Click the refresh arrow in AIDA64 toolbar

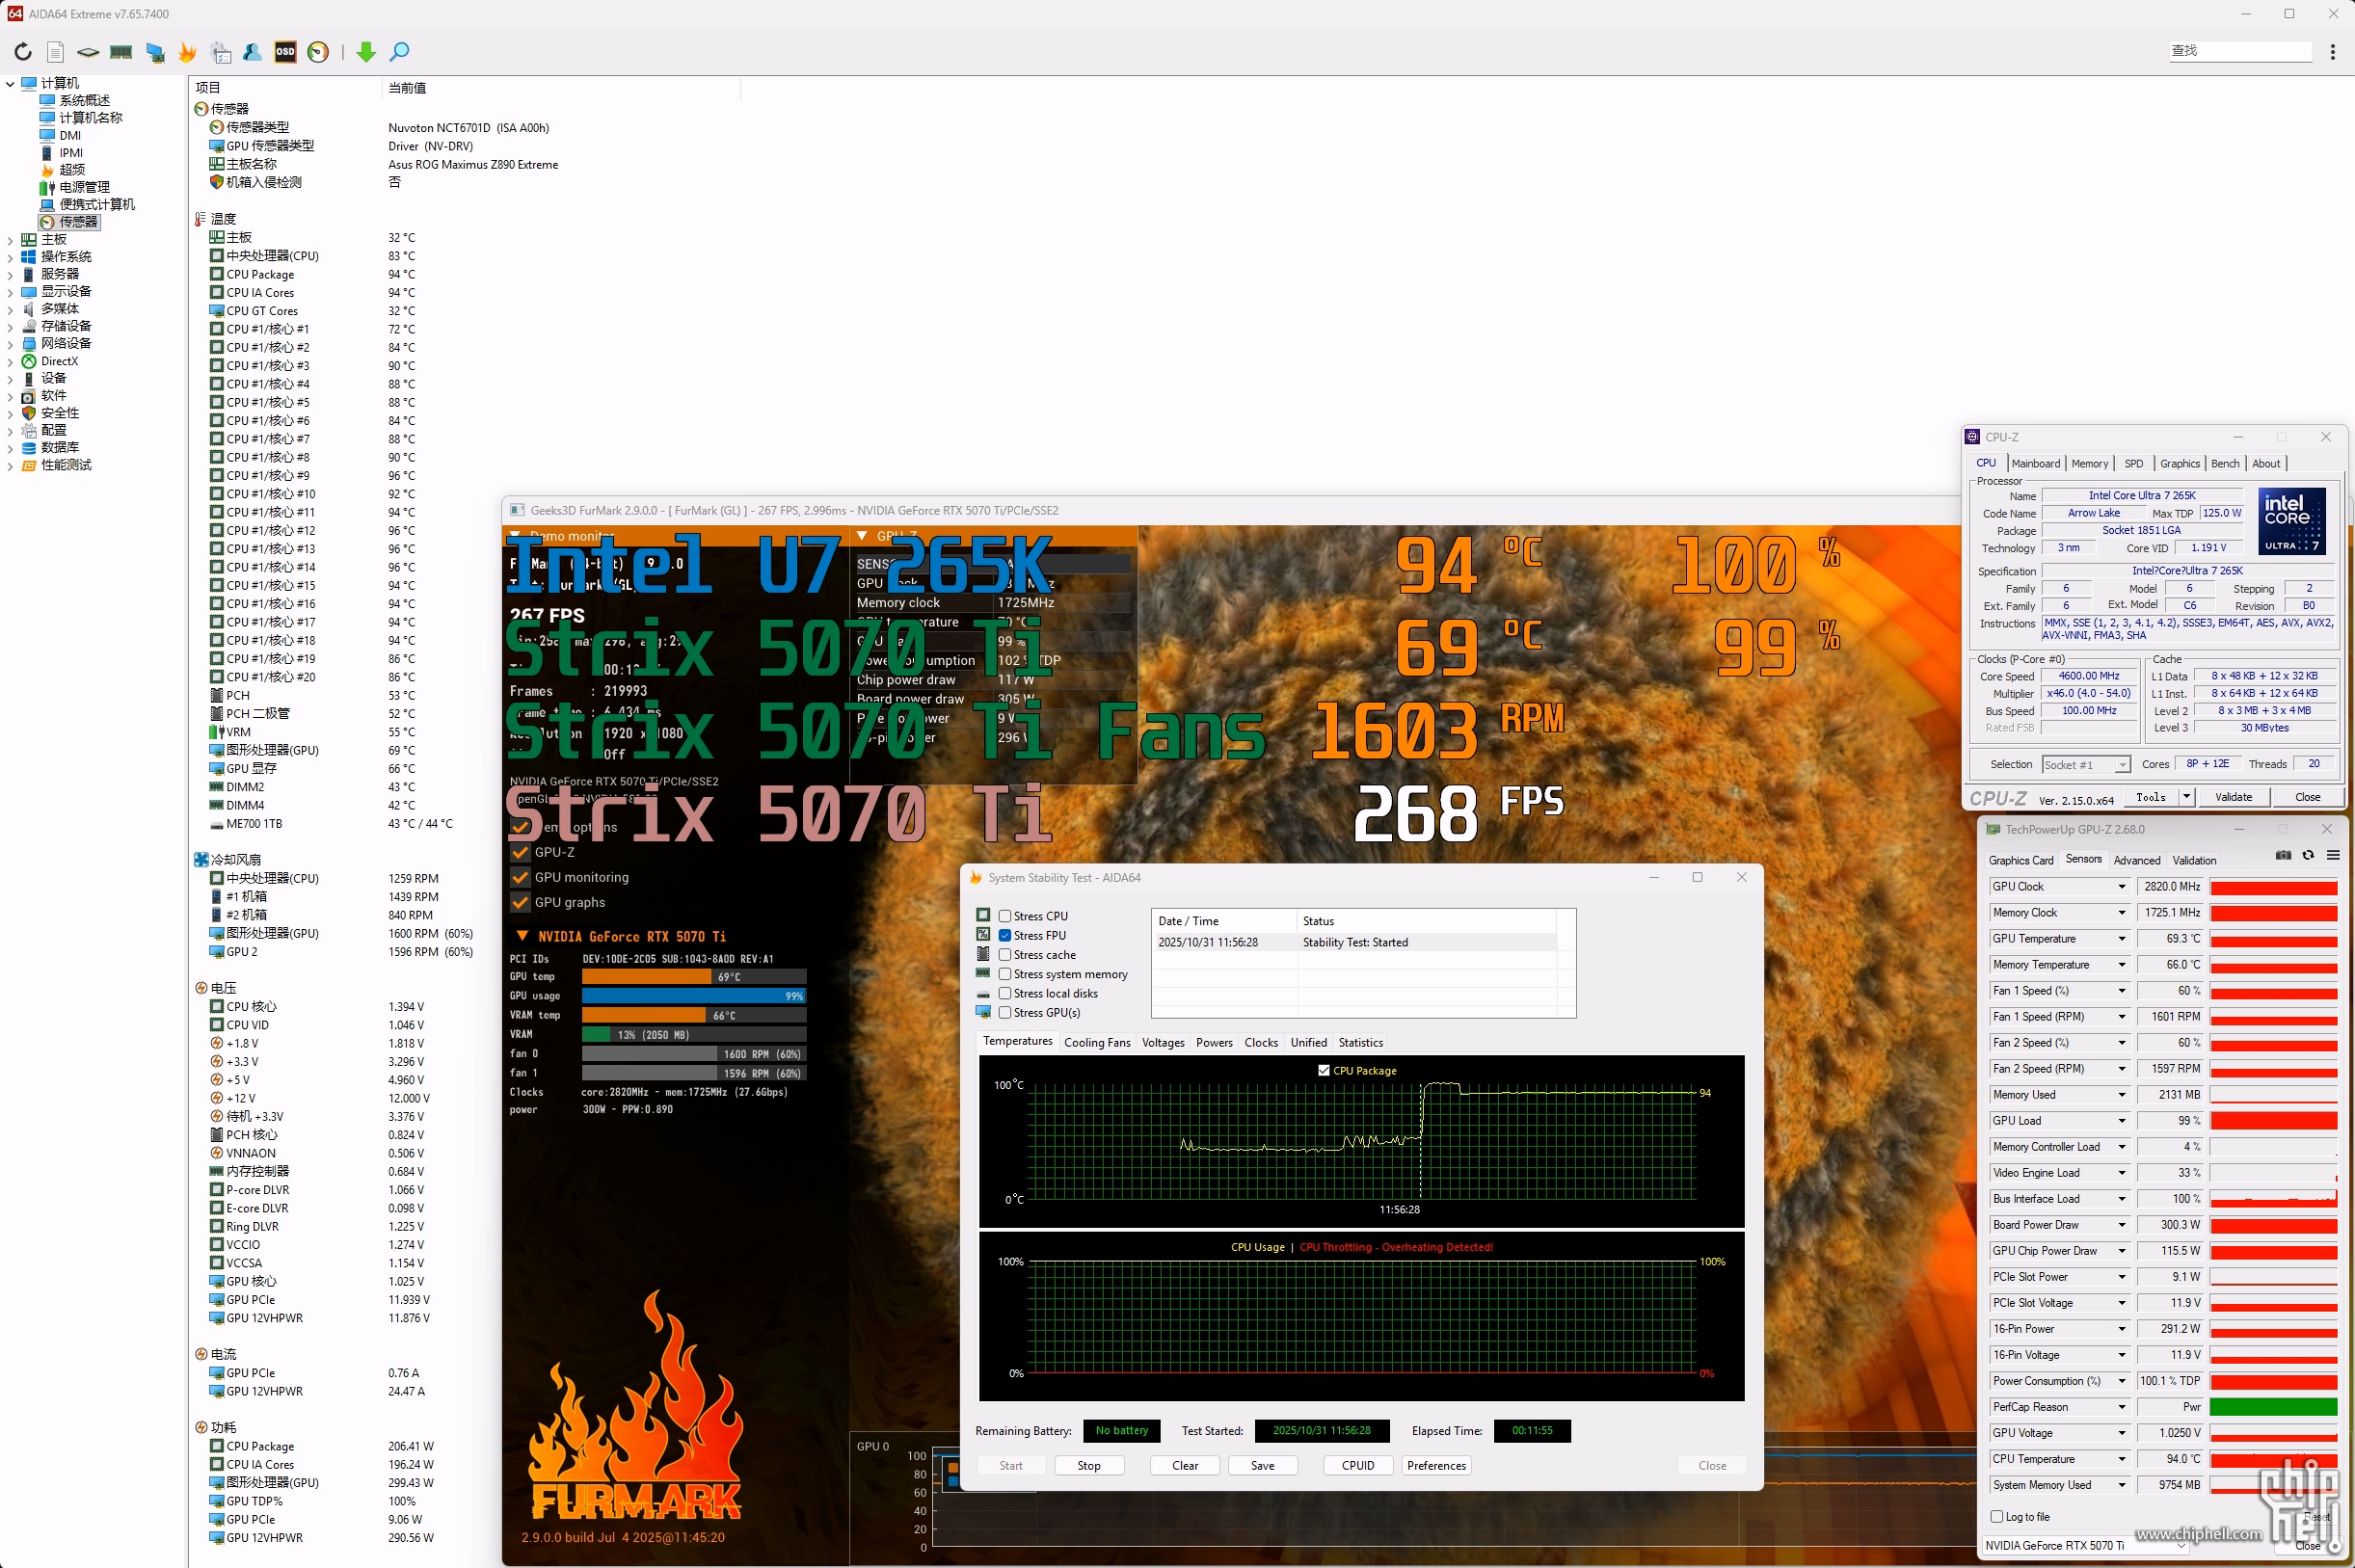click(23, 52)
